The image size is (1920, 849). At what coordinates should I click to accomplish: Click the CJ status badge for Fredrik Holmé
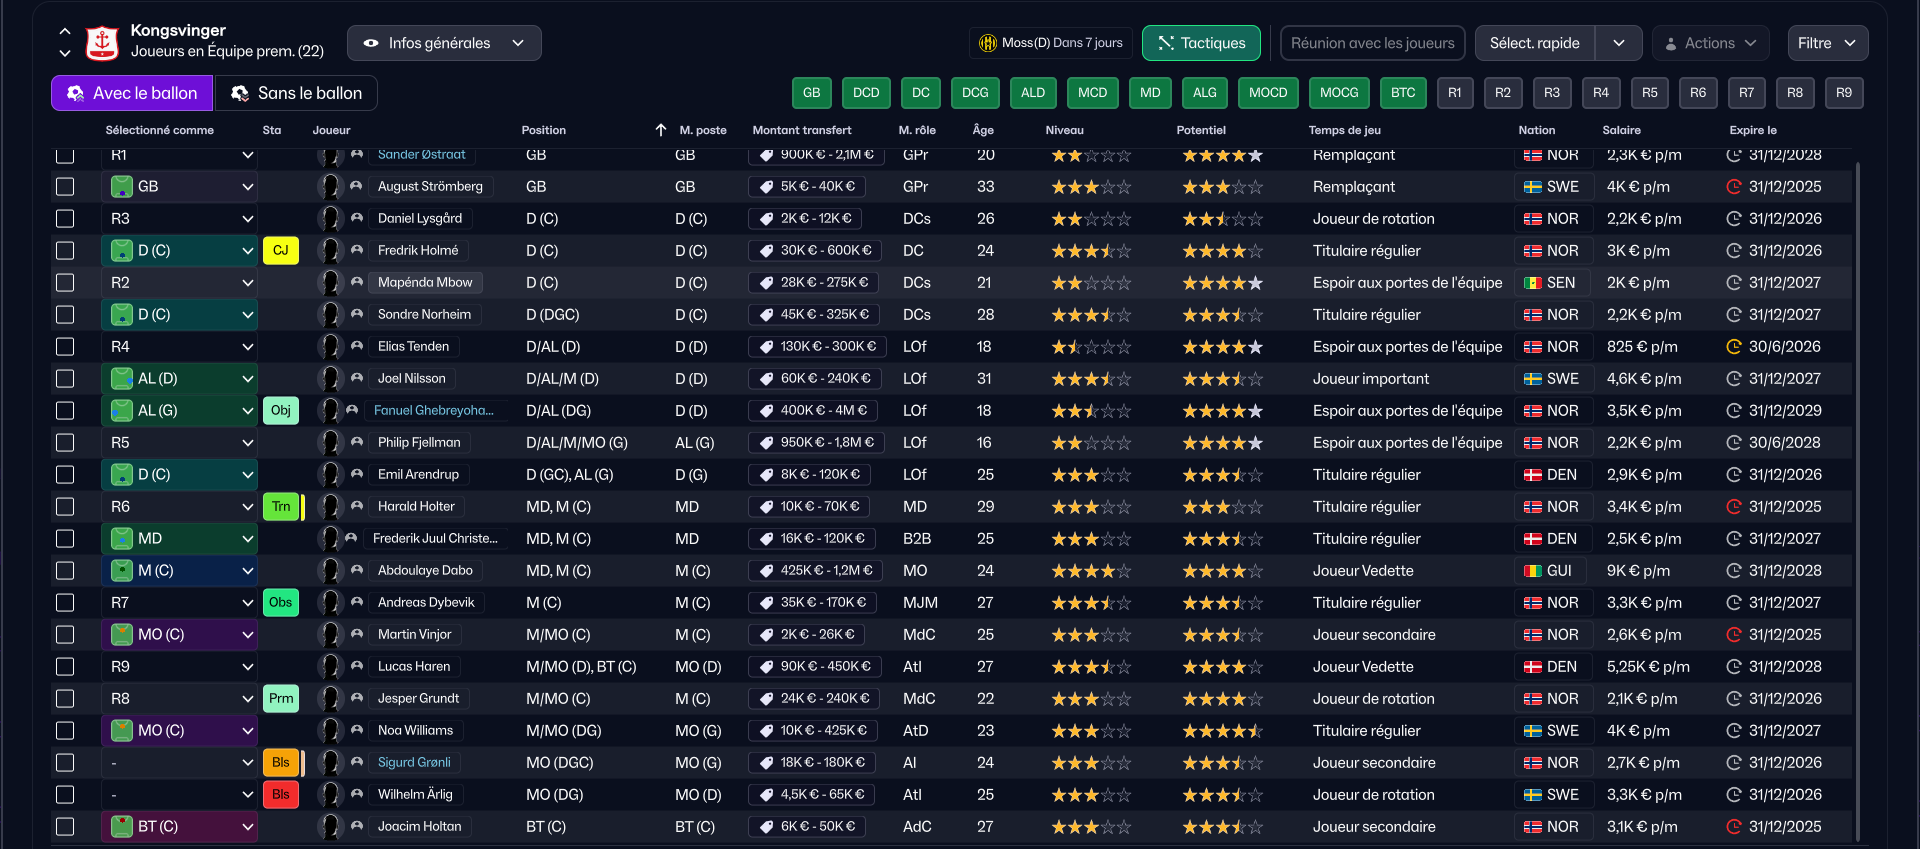[281, 251]
